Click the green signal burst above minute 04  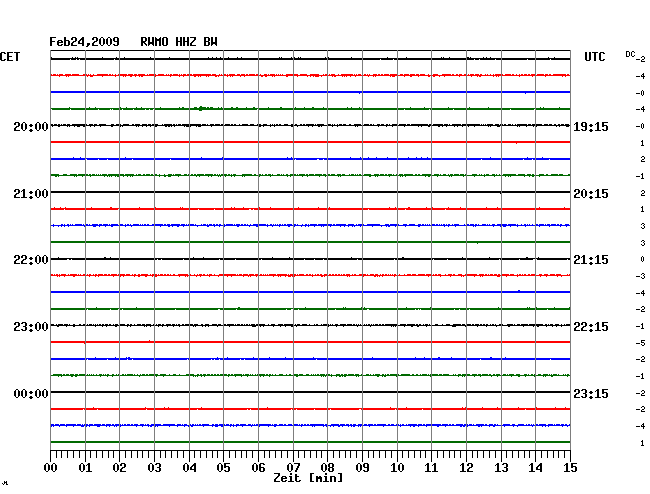[x=203, y=109]
